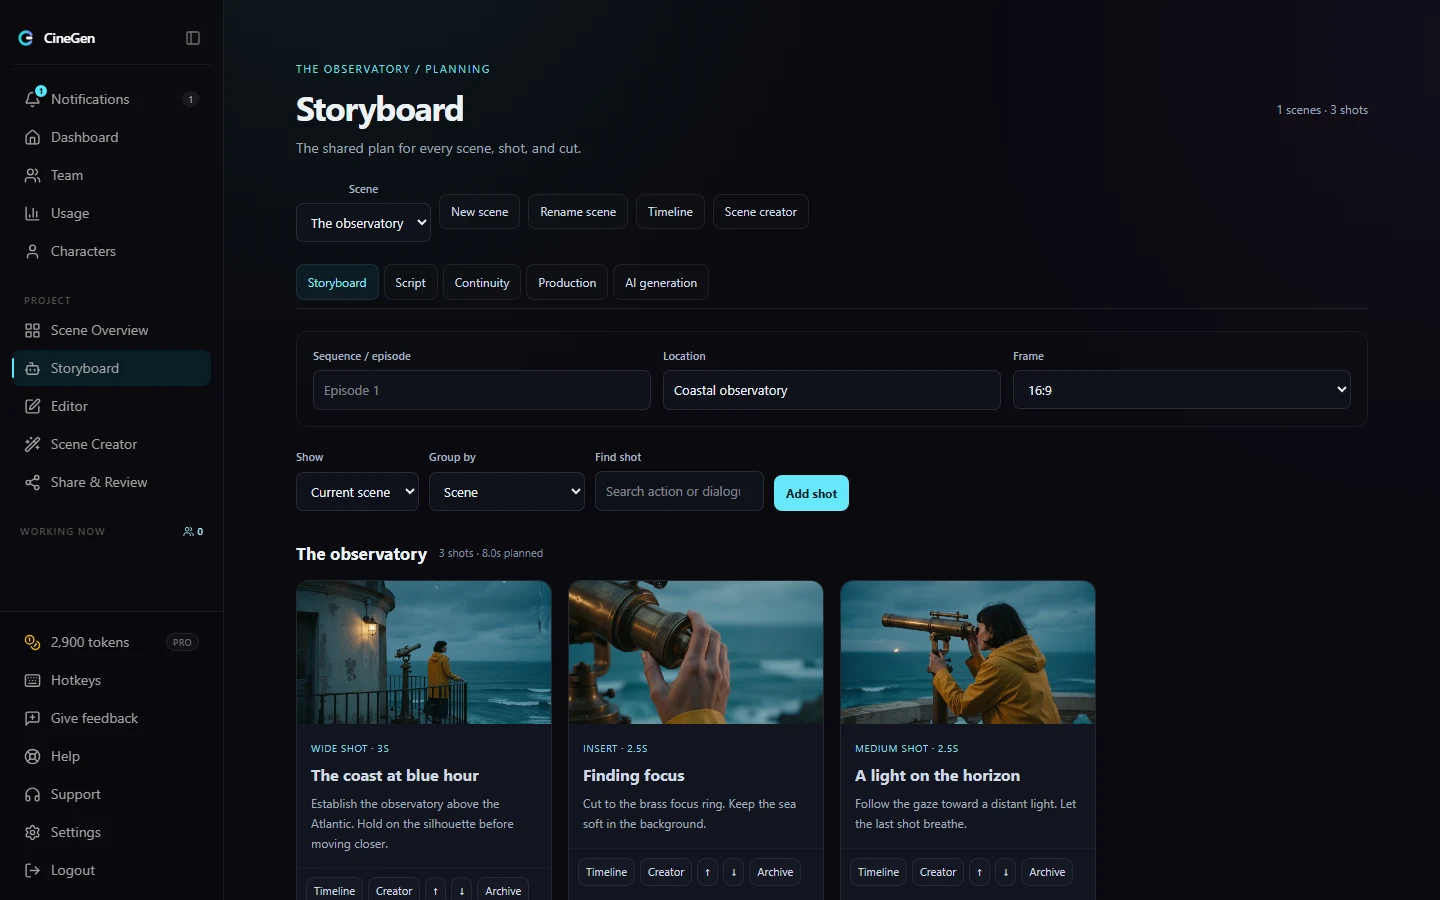Image resolution: width=1440 pixels, height=900 pixels.
Task: Launch Scene Creator wand icon
Action: coord(32,444)
